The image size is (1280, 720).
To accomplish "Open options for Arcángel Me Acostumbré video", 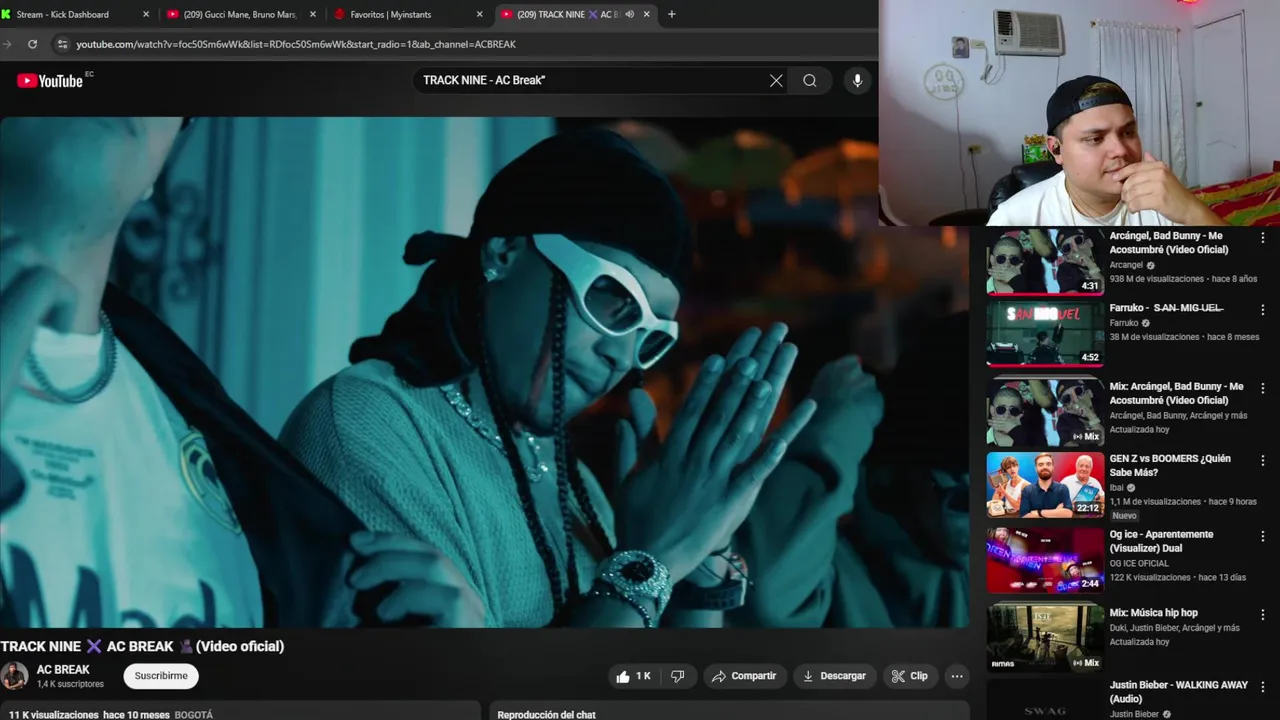I will click(1262, 238).
